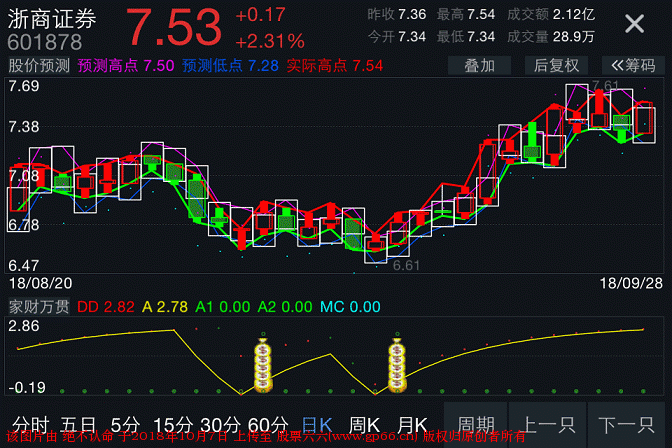Click the 7.61 high price marker
The width and height of the screenshot is (672, 448).
605,85
